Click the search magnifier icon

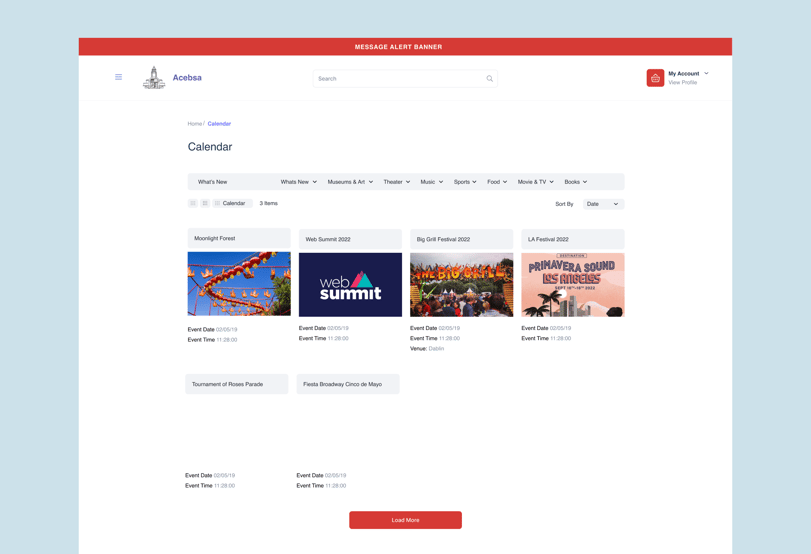pos(489,78)
